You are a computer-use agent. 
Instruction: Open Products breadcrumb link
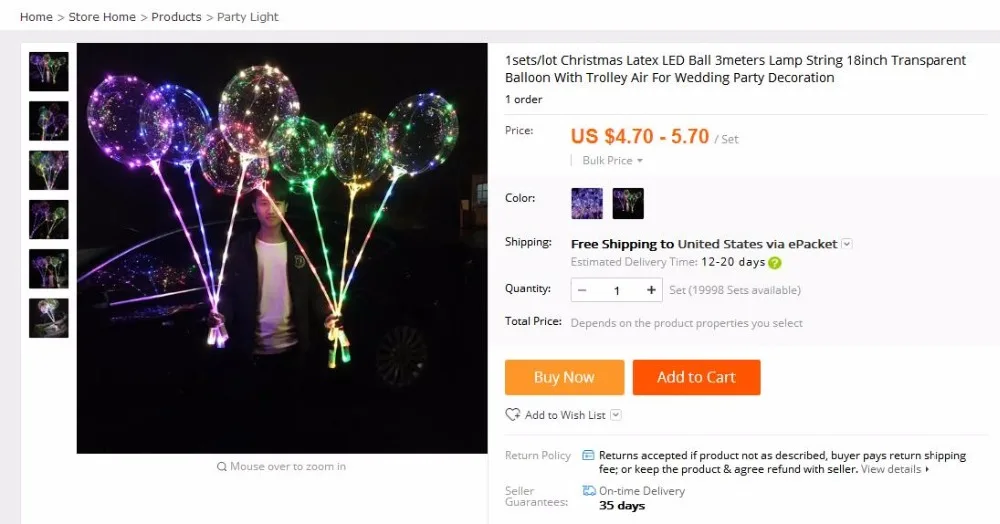click(176, 17)
